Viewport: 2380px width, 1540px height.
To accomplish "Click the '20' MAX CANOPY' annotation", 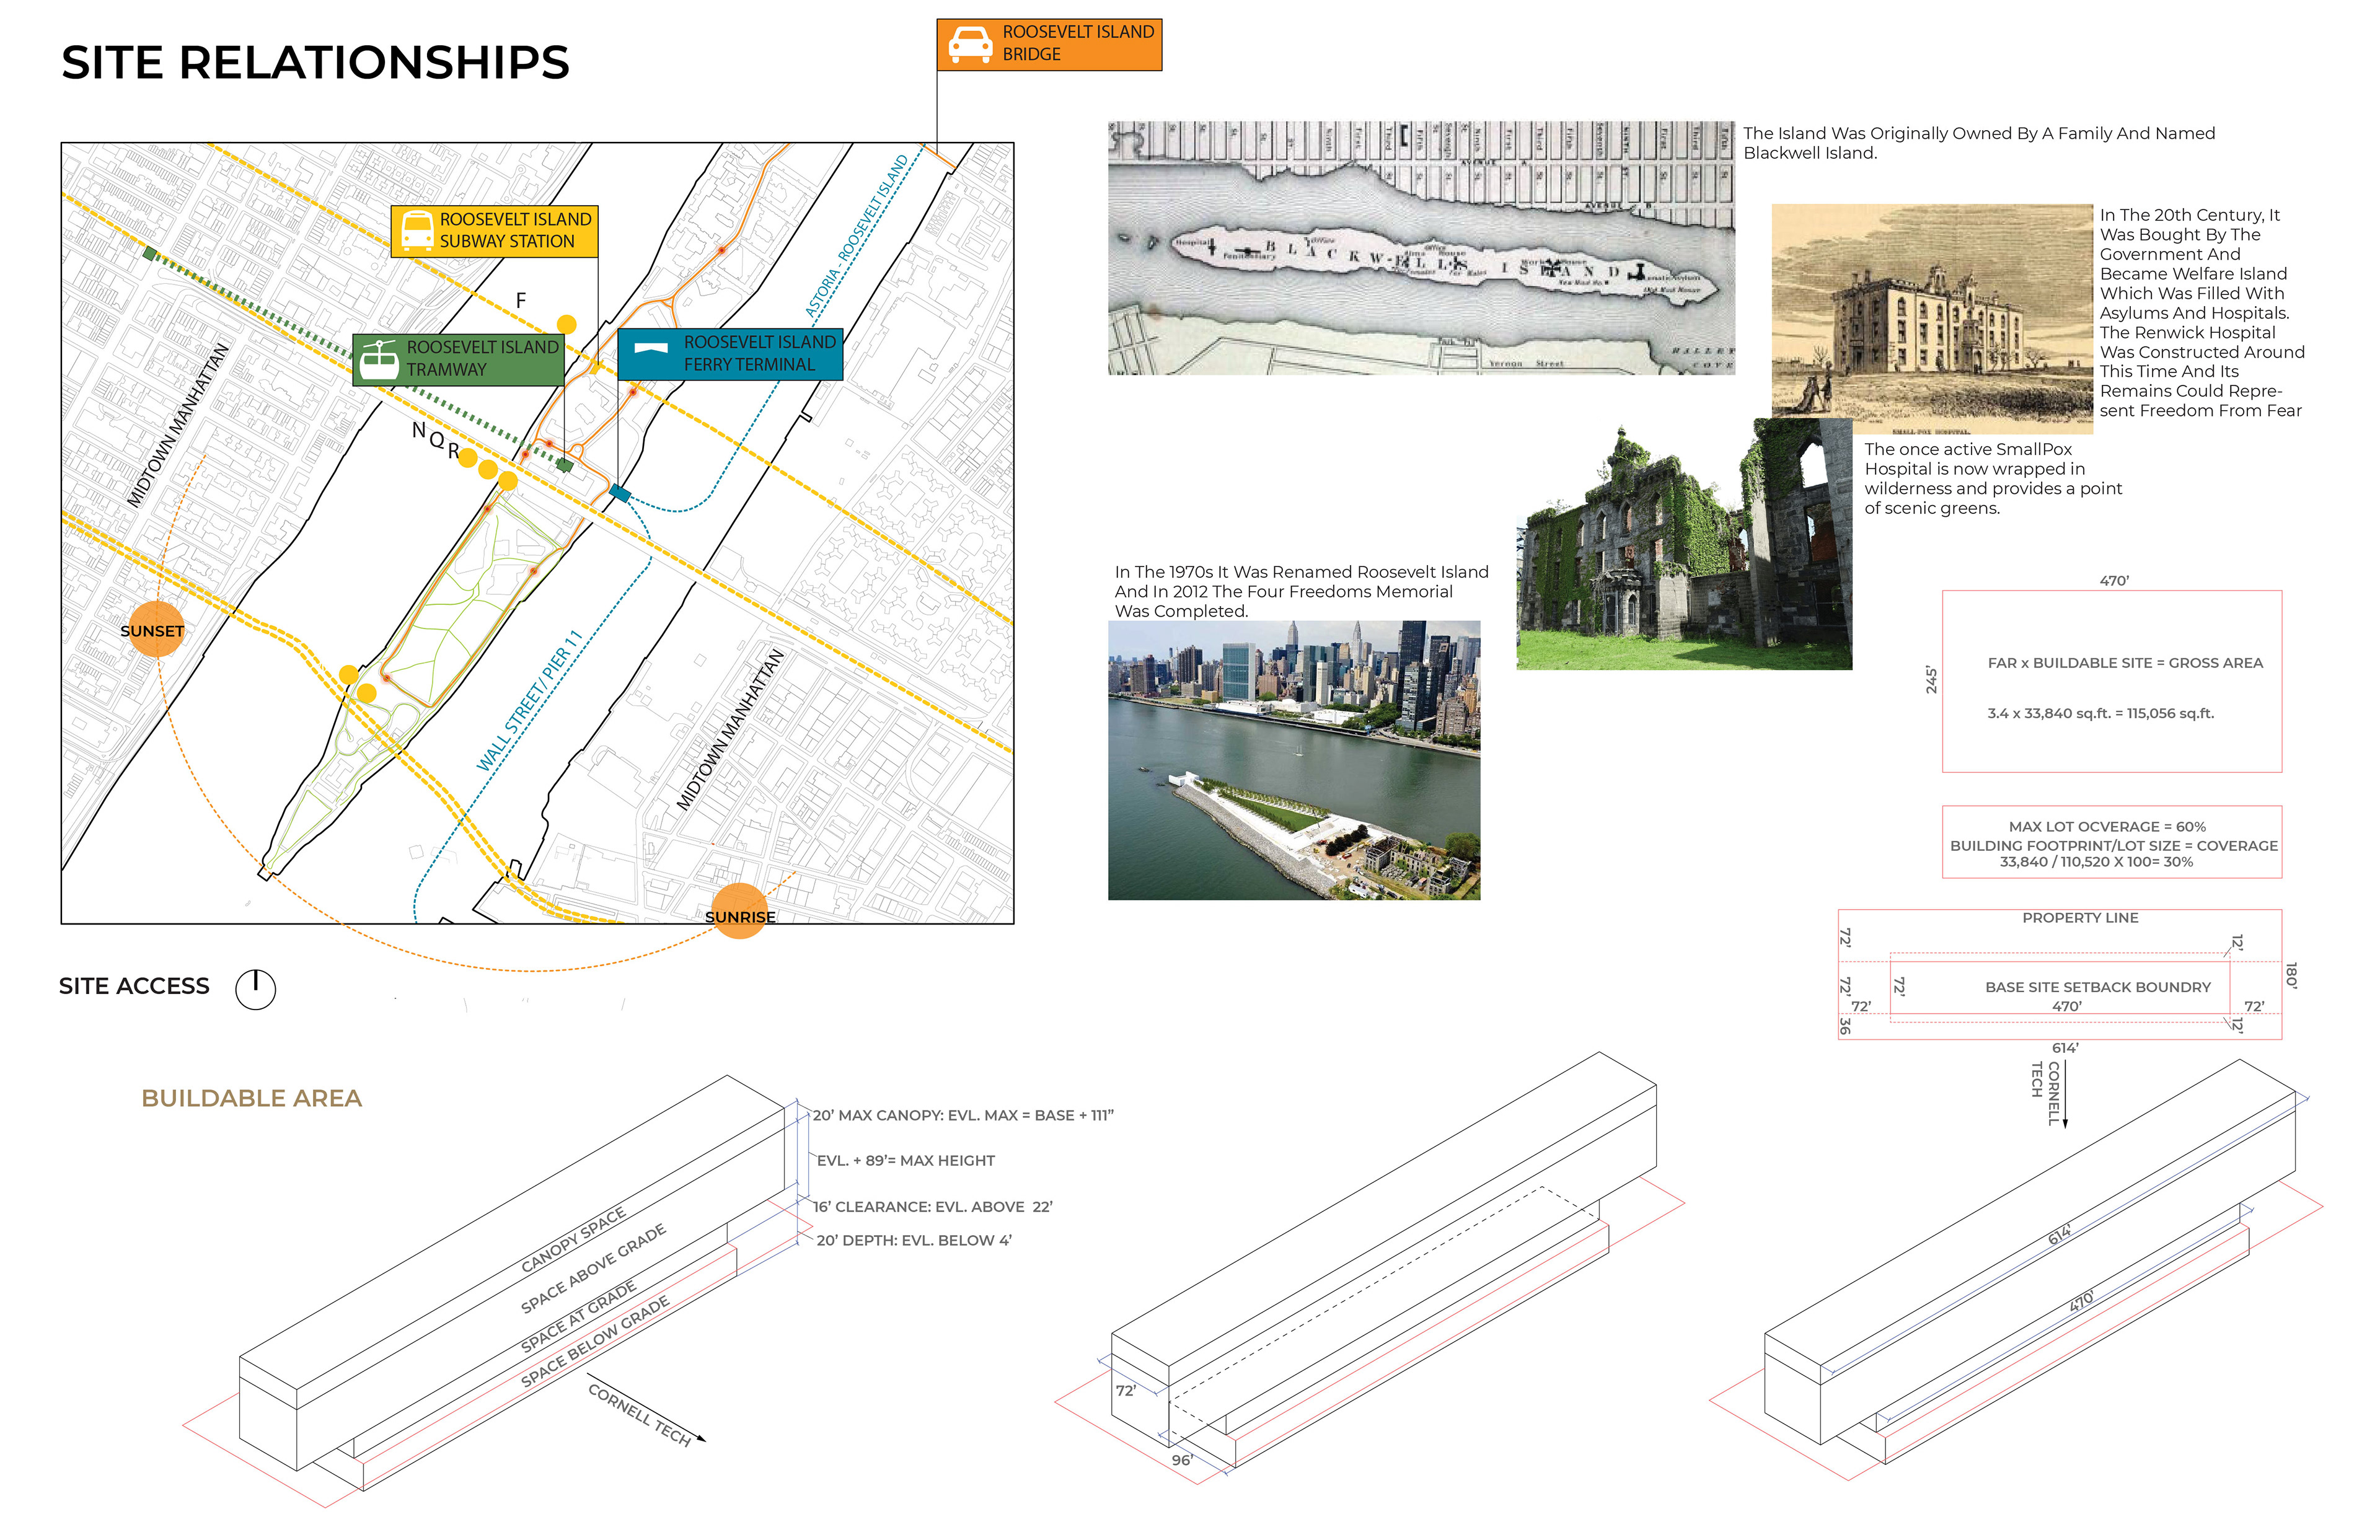I will tap(963, 1115).
